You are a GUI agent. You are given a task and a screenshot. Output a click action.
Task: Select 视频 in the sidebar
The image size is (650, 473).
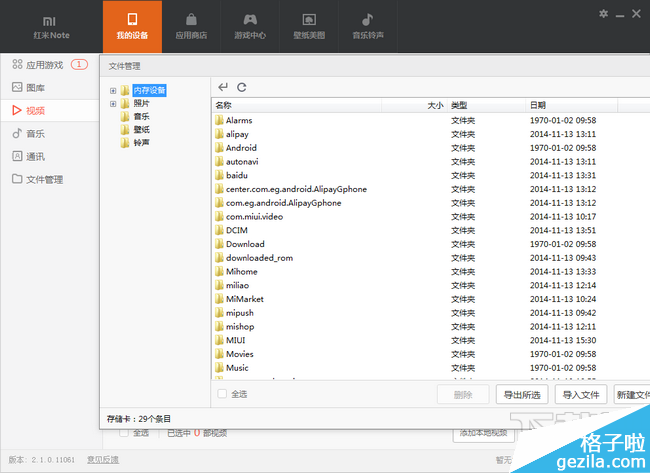pyautogui.click(x=50, y=110)
